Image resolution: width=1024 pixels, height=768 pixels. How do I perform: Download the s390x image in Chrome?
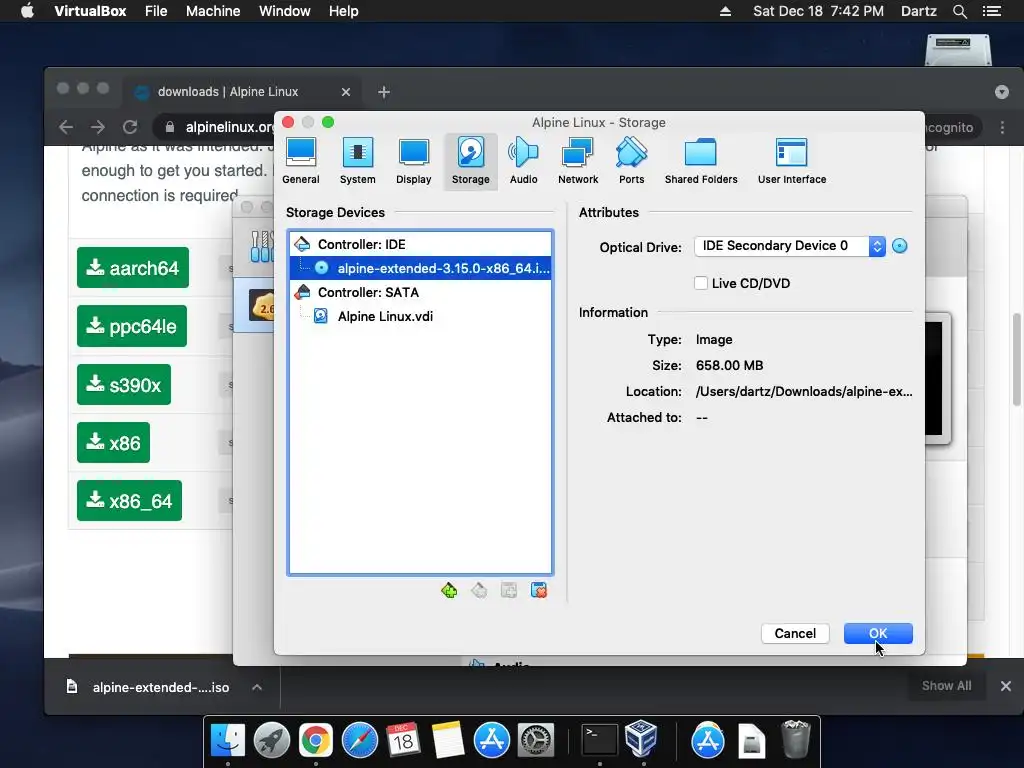[x=124, y=385]
